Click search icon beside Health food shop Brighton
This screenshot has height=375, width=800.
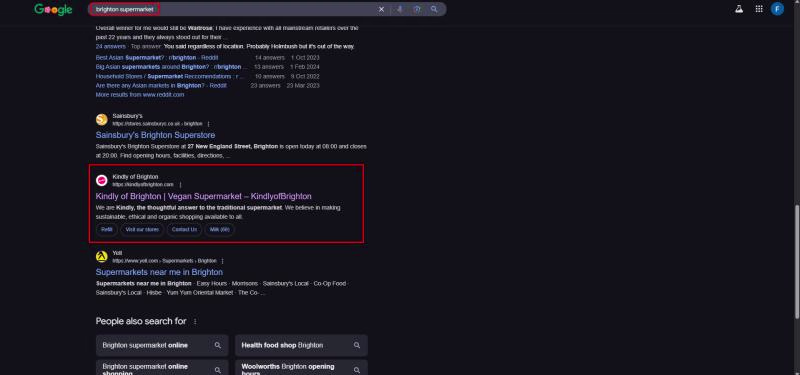click(357, 345)
